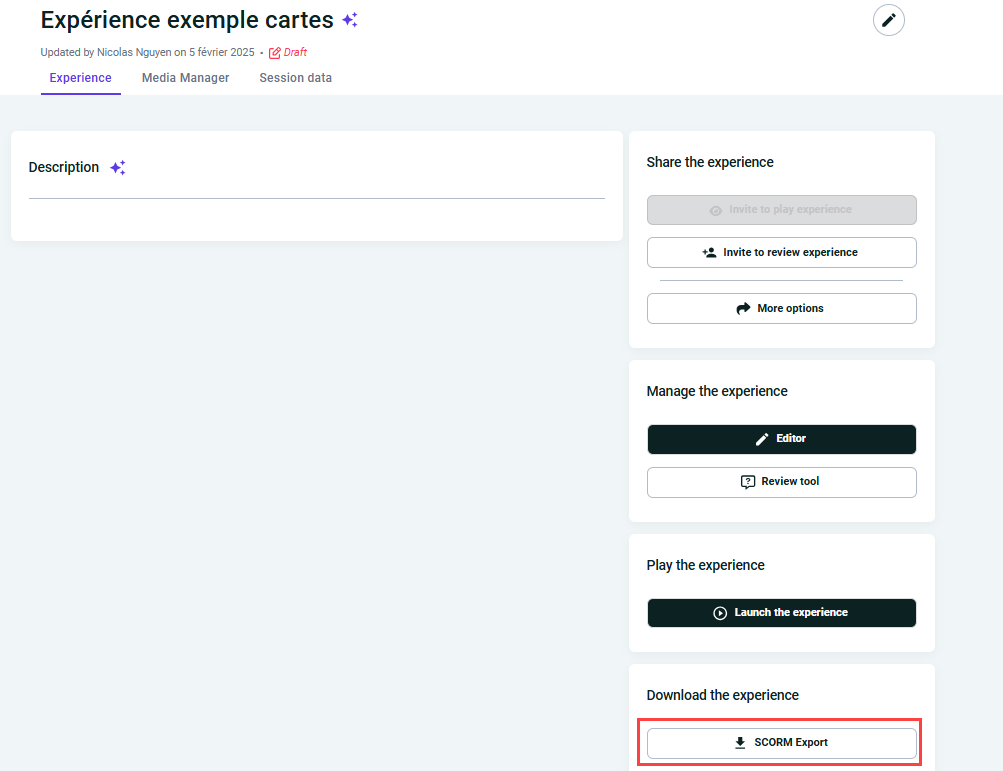
Task: Click the SCORM Export button
Action: click(x=782, y=743)
